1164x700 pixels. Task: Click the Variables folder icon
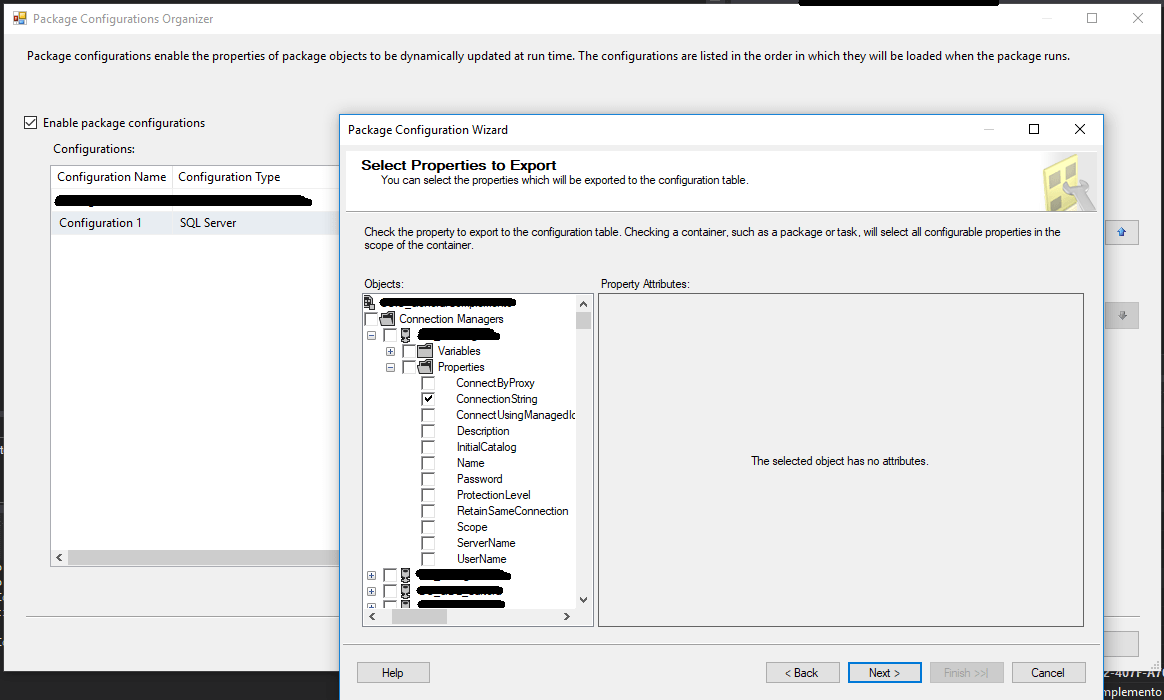pos(424,351)
